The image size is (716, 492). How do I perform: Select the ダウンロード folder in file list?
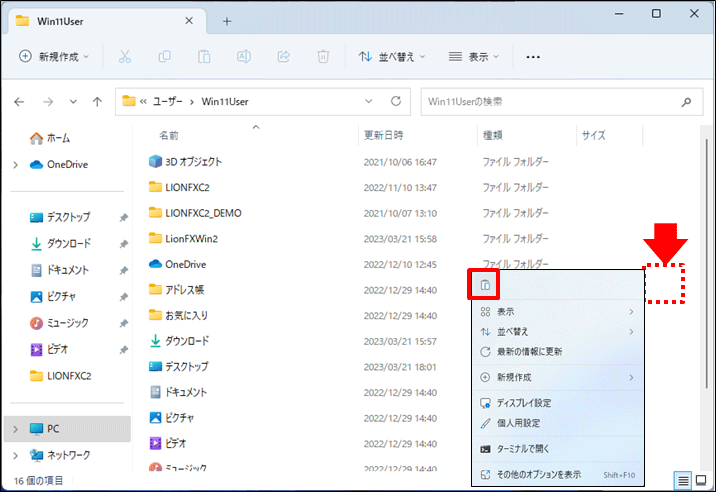click(179, 341)
